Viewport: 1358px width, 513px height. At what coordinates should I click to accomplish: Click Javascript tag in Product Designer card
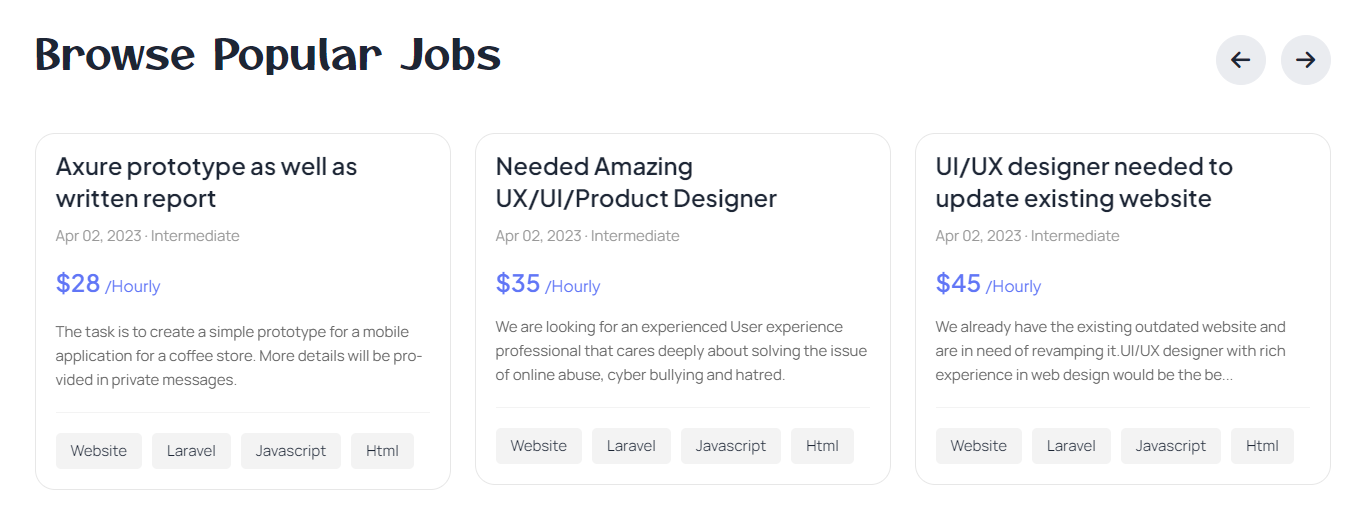click(730, 446)
